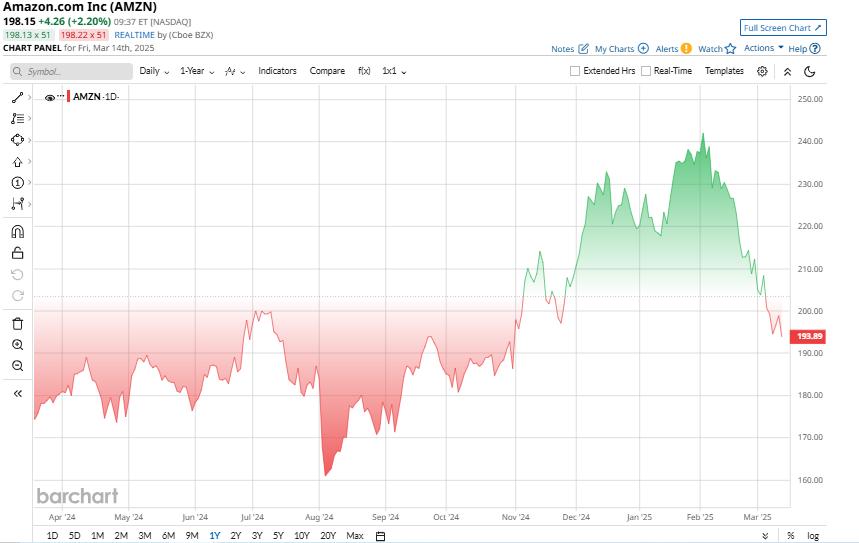The height and width of the screenshot is (543, 859).
Task: Select the 9M time range
Action: tap(192, 536)
